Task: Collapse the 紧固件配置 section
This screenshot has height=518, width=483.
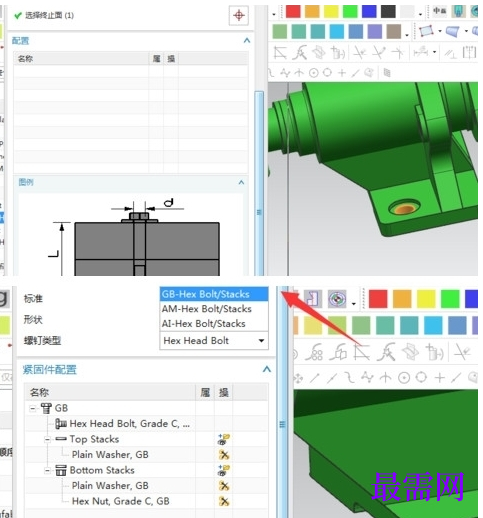Action: (x=266, y=369)
